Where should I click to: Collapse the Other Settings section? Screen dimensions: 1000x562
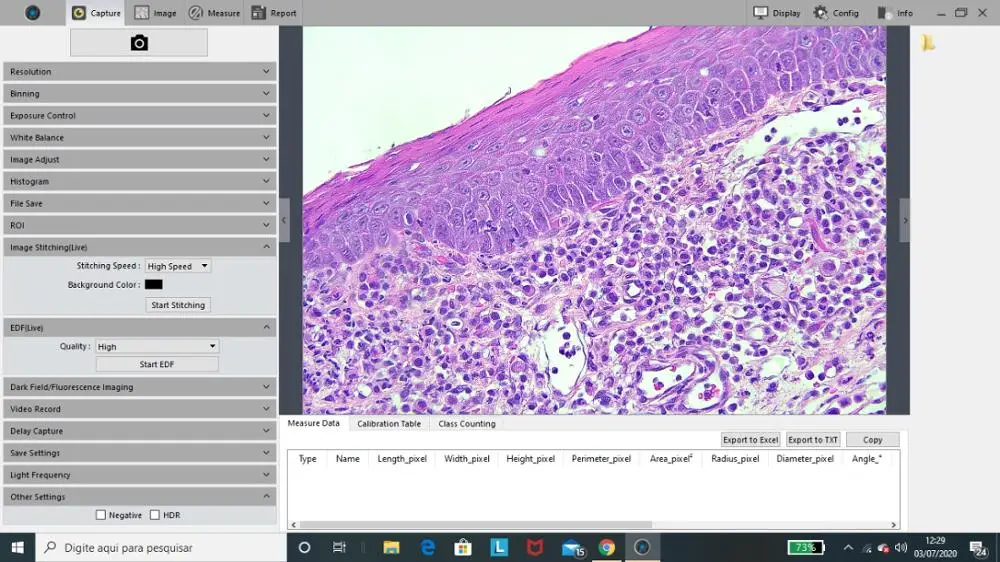click(140, 496)
